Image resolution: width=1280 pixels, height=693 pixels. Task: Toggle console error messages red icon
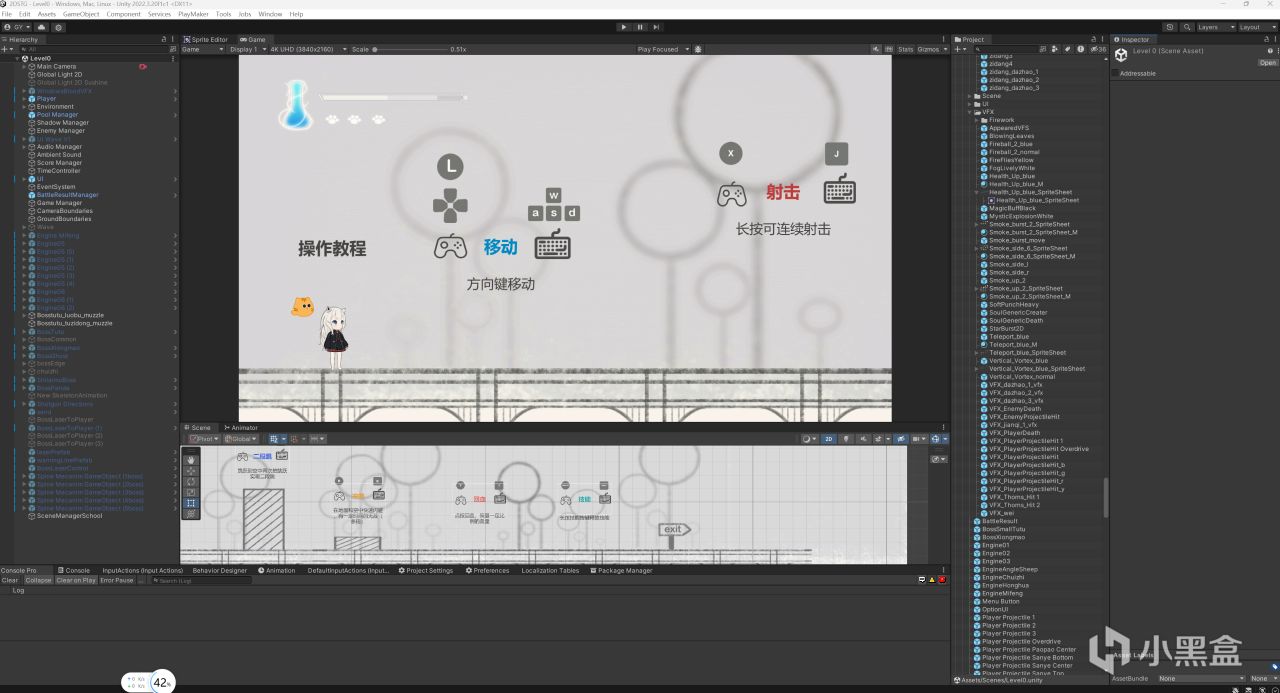click(x=943, y=579)
